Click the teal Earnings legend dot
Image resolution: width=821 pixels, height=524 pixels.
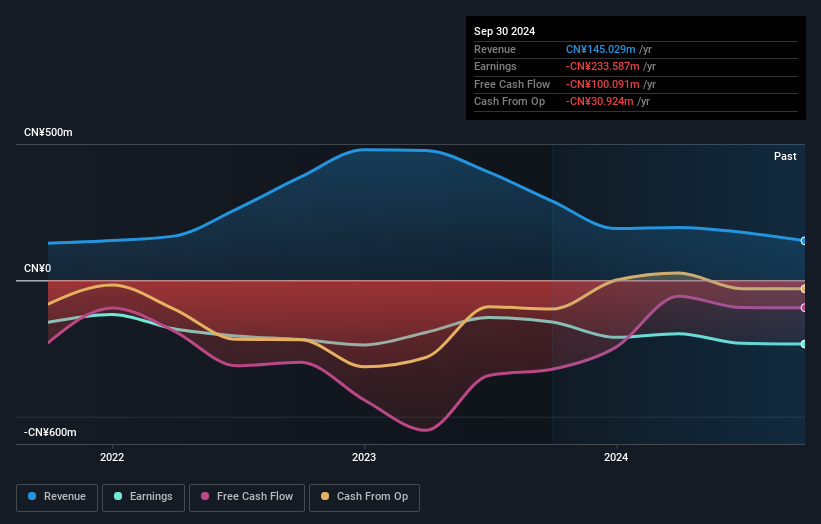point(118,496)
